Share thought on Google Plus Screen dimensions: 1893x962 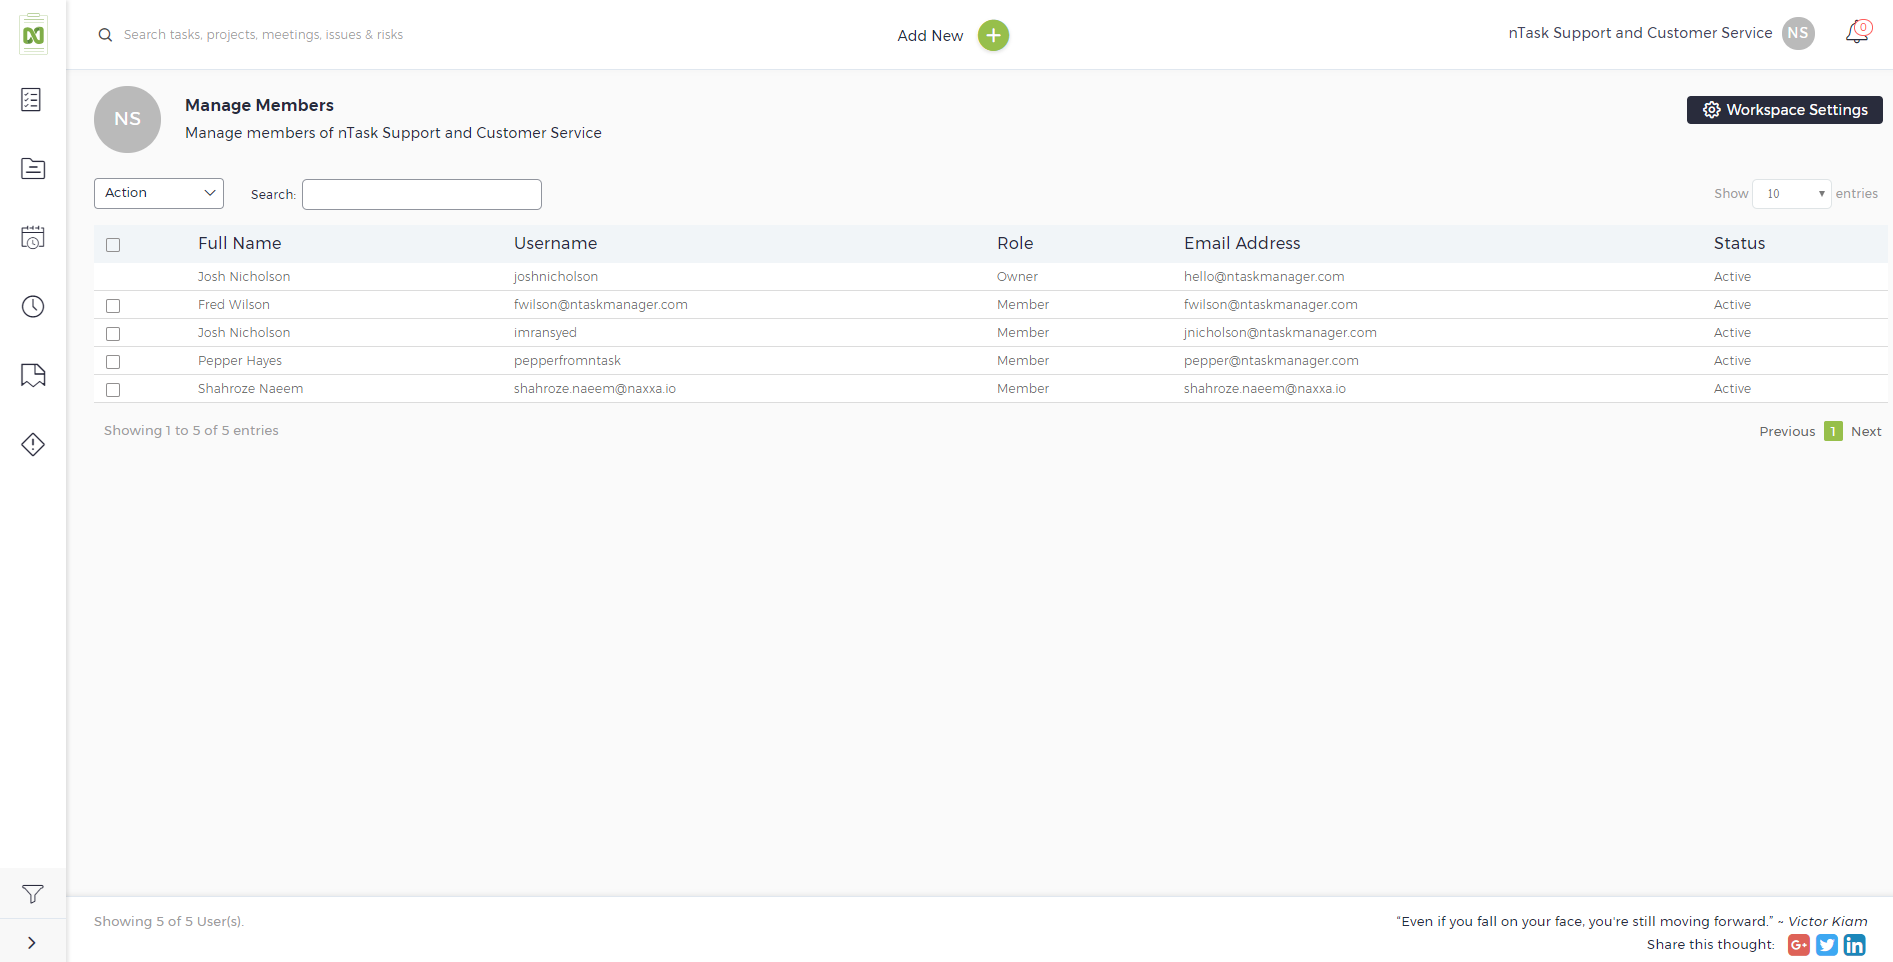pyautogui.click(x=1799, y=945)
